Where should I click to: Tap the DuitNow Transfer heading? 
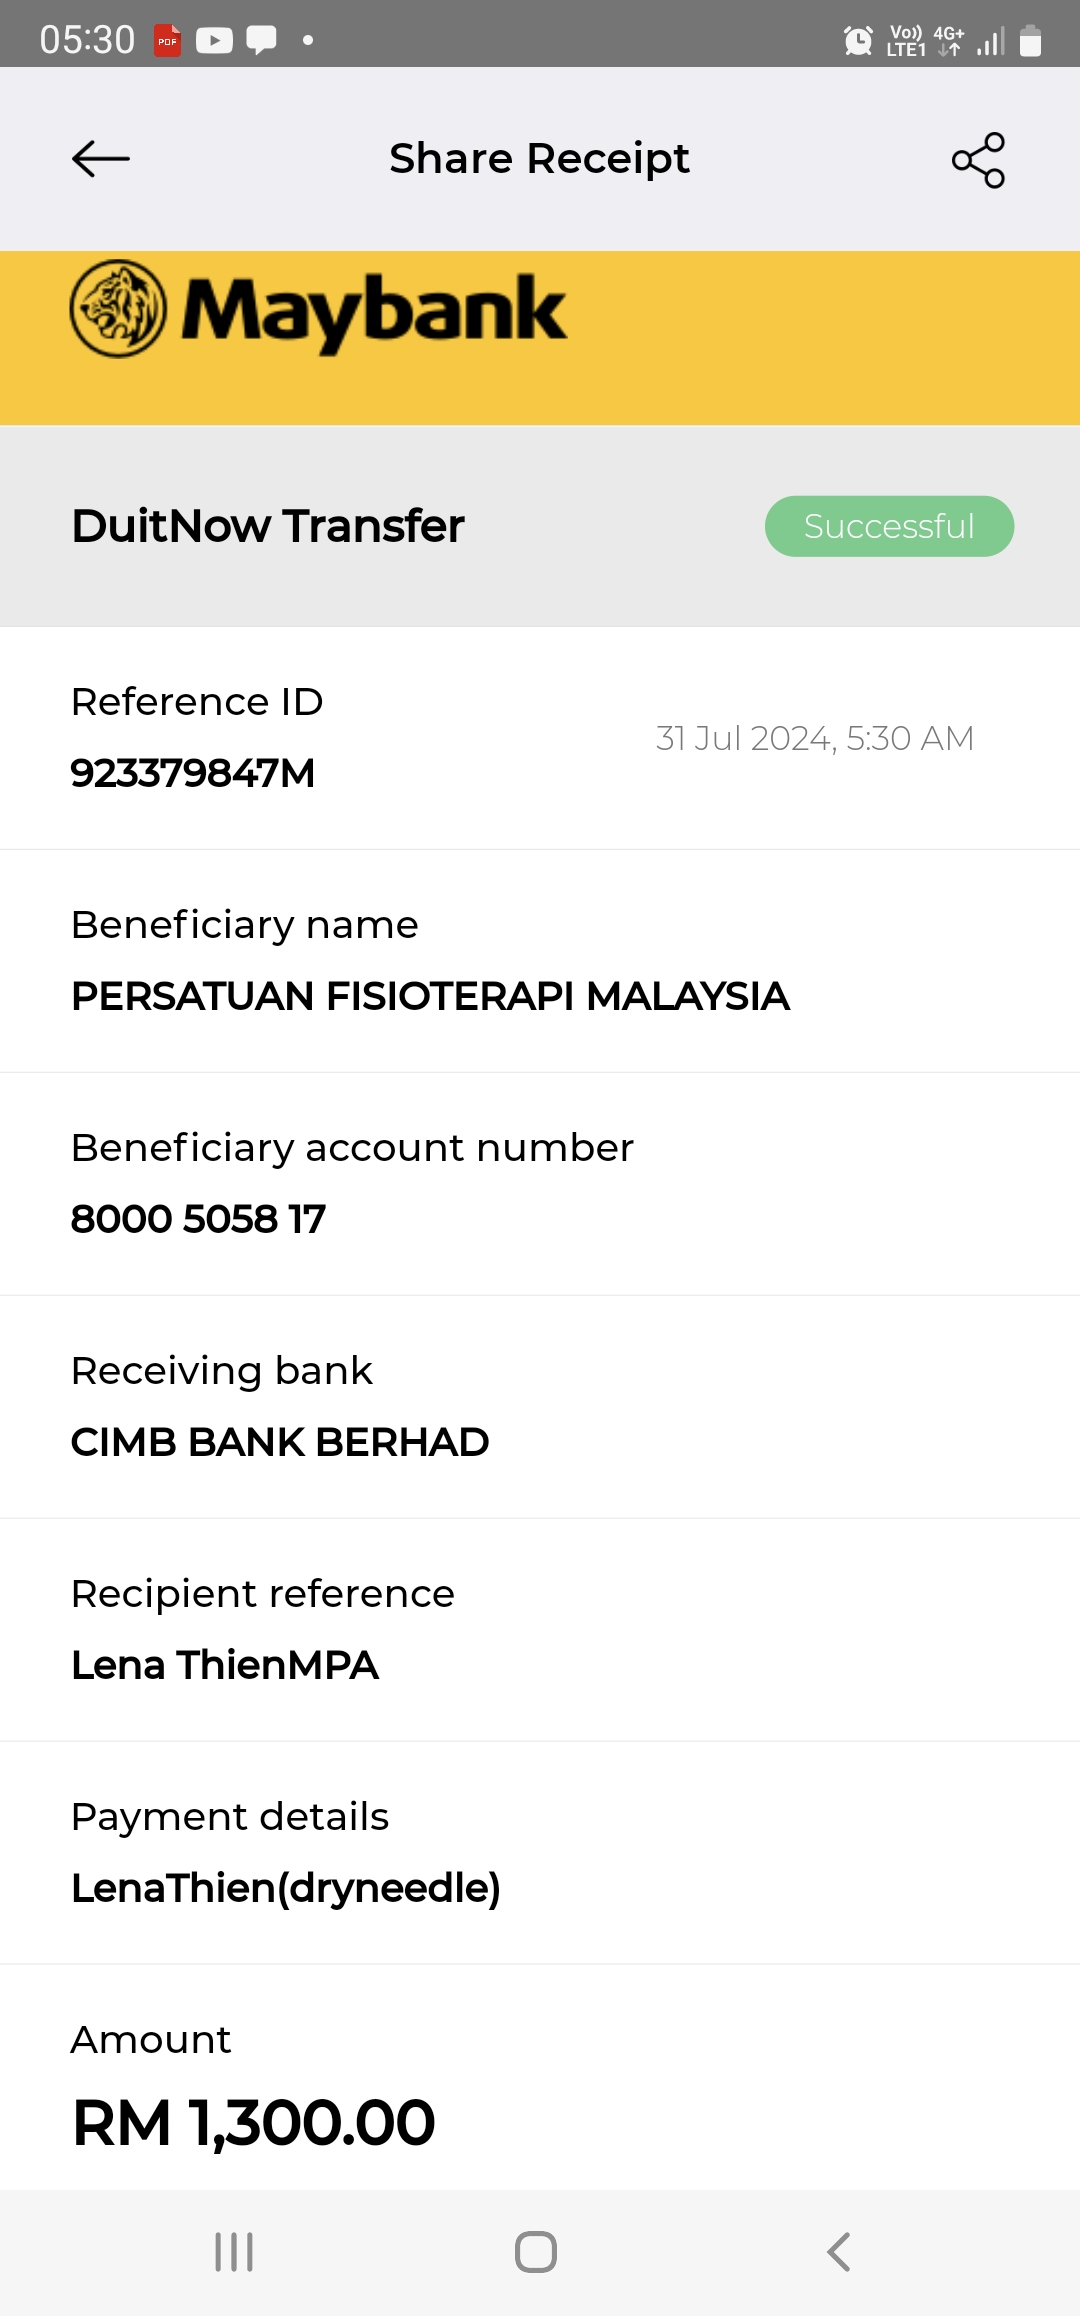[x=268, y=526]
